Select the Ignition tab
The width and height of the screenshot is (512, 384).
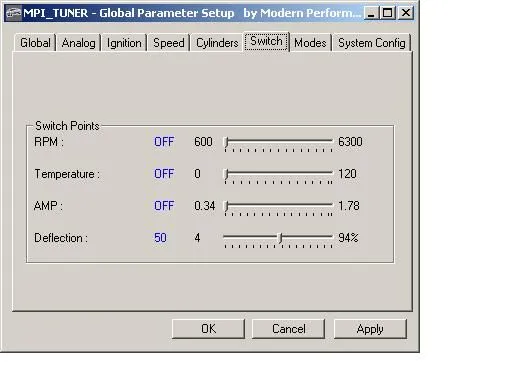pos(124,43)
